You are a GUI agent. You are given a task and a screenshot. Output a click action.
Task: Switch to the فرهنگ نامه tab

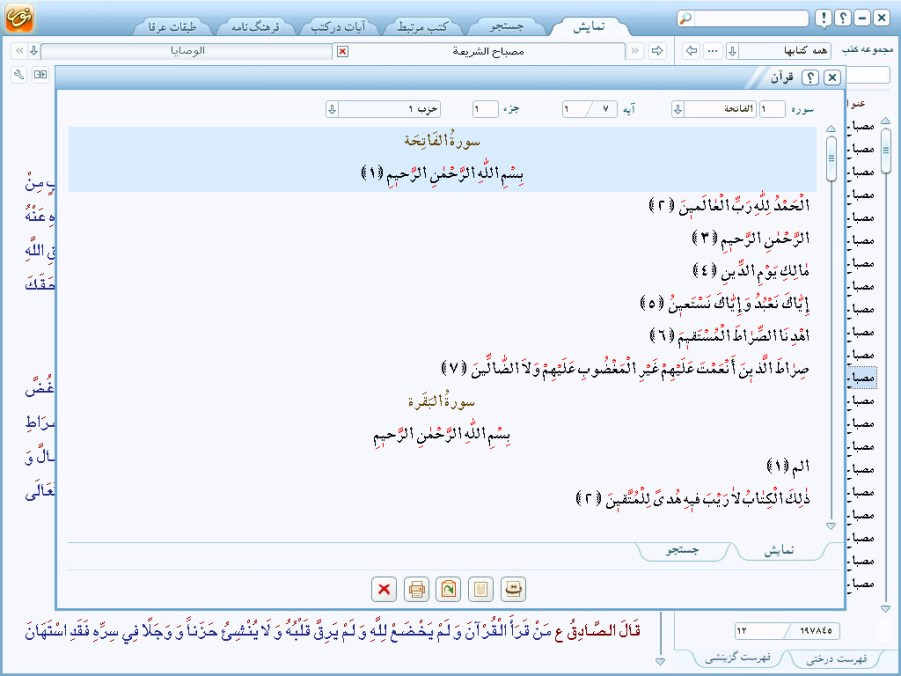[x=255, y=26]
